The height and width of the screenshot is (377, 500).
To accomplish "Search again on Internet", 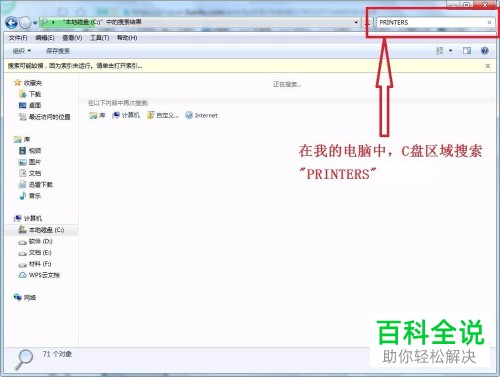I will coord(202,115).
